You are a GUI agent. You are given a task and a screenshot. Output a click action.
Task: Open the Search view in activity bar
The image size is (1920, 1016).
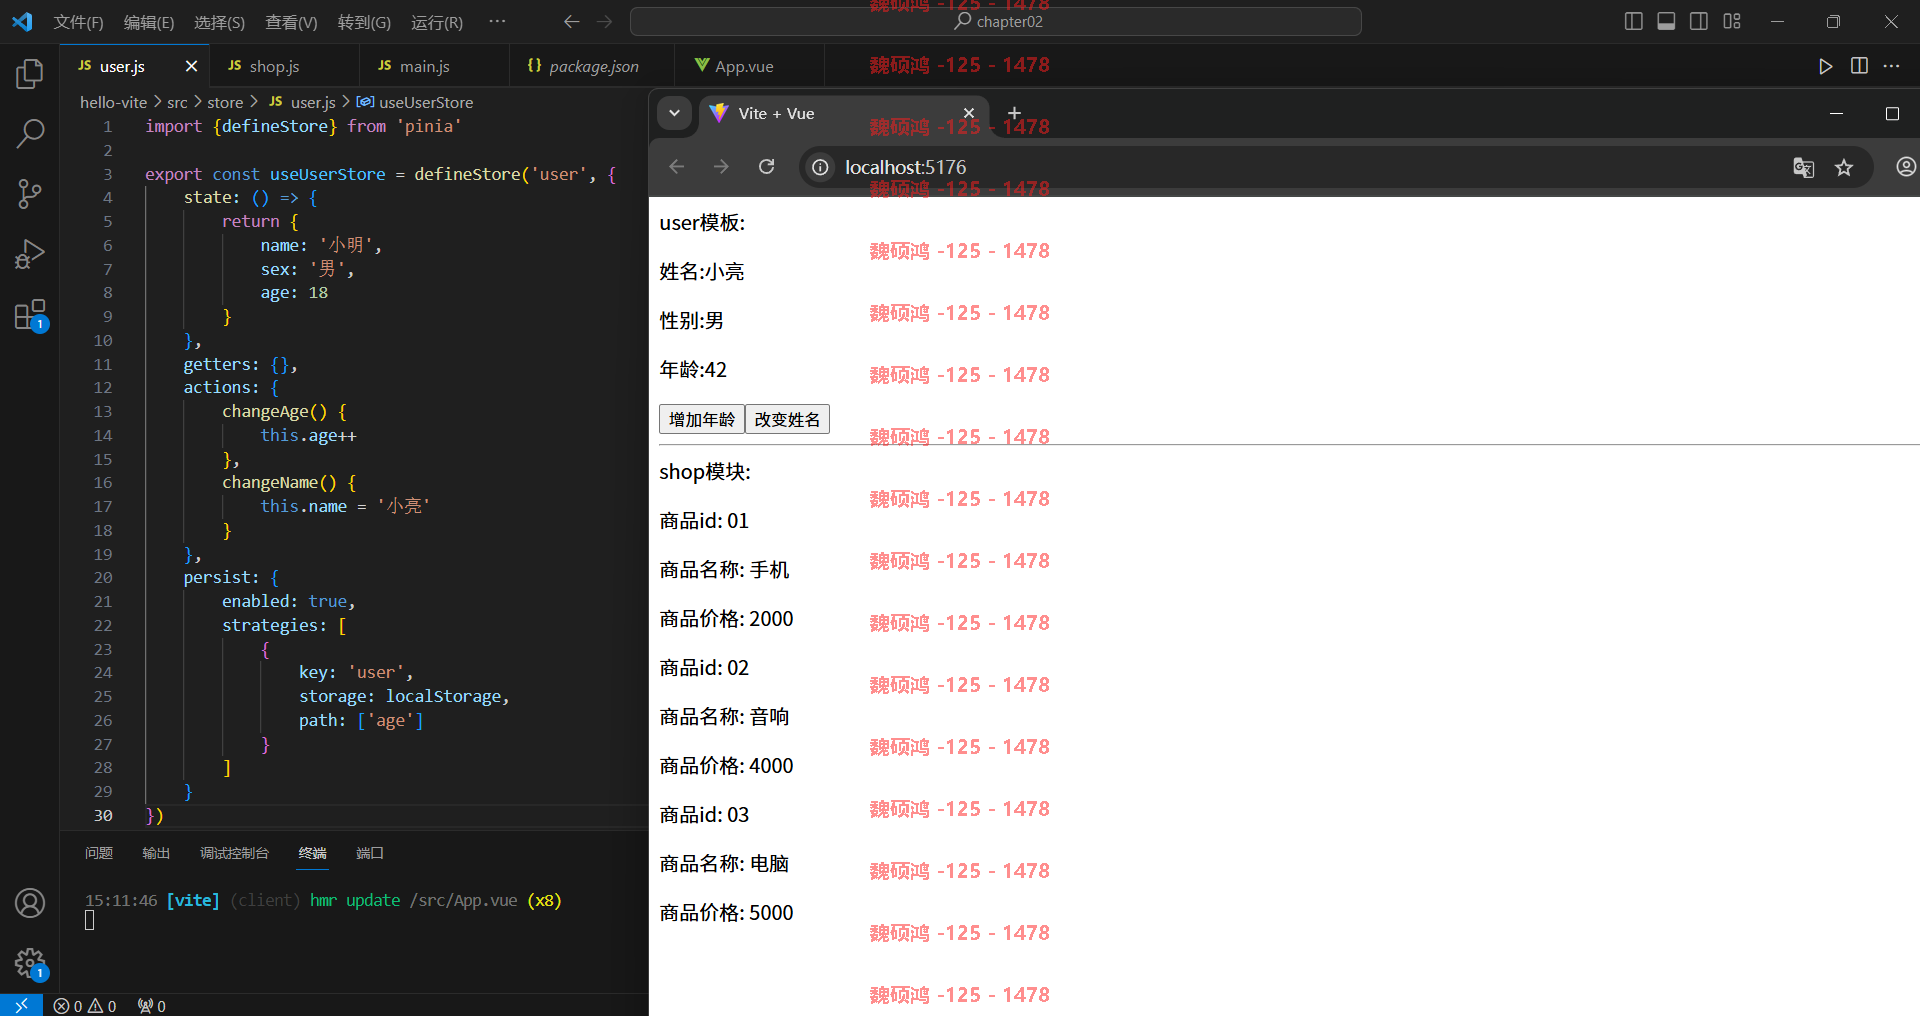point(30,133)
